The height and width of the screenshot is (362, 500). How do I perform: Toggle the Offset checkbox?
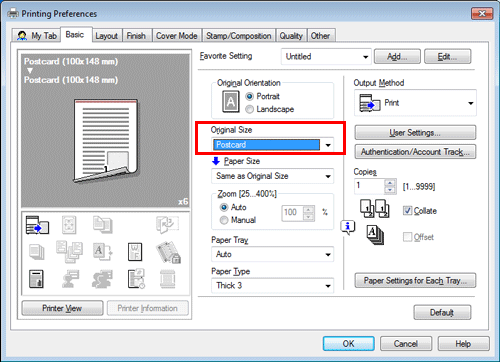click(x=407, y=237)
